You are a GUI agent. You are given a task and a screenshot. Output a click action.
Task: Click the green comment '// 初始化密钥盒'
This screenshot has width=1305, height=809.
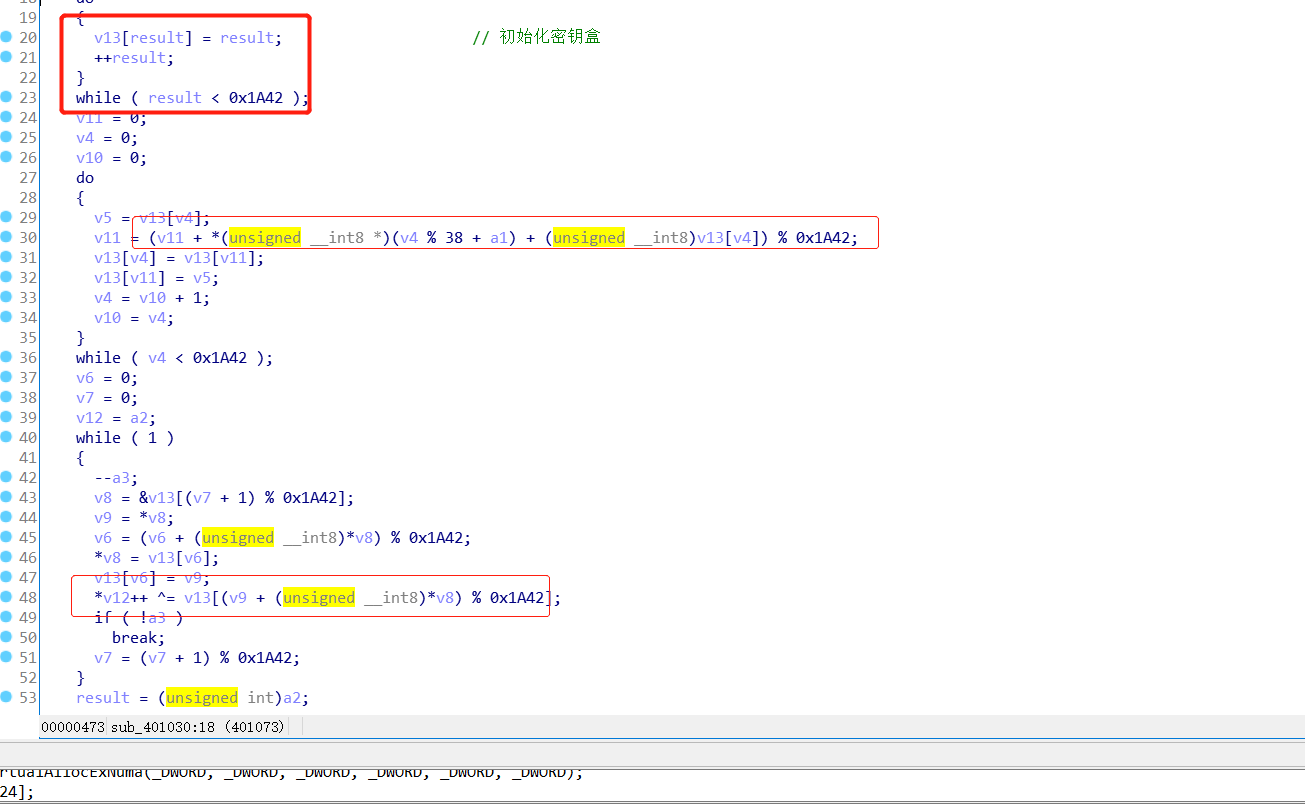(536, 38)
